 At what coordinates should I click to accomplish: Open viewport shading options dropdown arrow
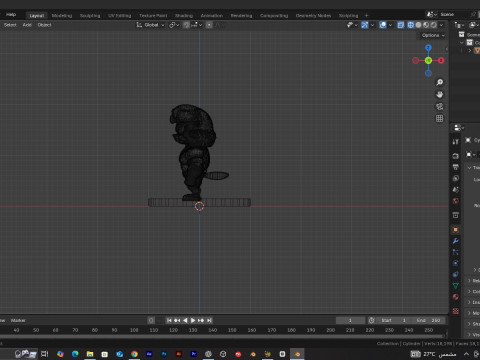coord(442,25)
